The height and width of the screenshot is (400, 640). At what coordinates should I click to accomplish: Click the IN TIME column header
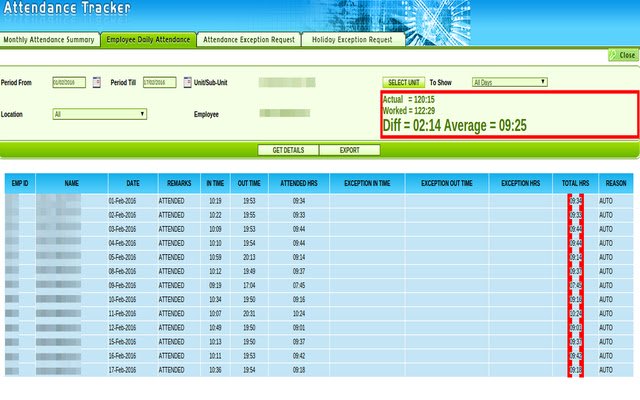click(215, 183)
